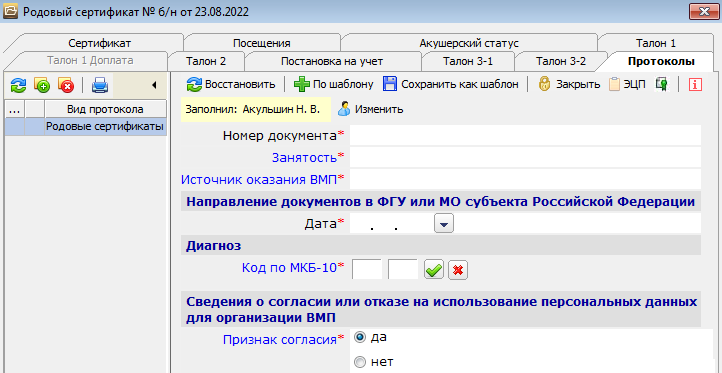The height and width of the screenshot is (373, 722).
Task: Click the second Код по МКБ-10 box
Action: pos(403,268)
